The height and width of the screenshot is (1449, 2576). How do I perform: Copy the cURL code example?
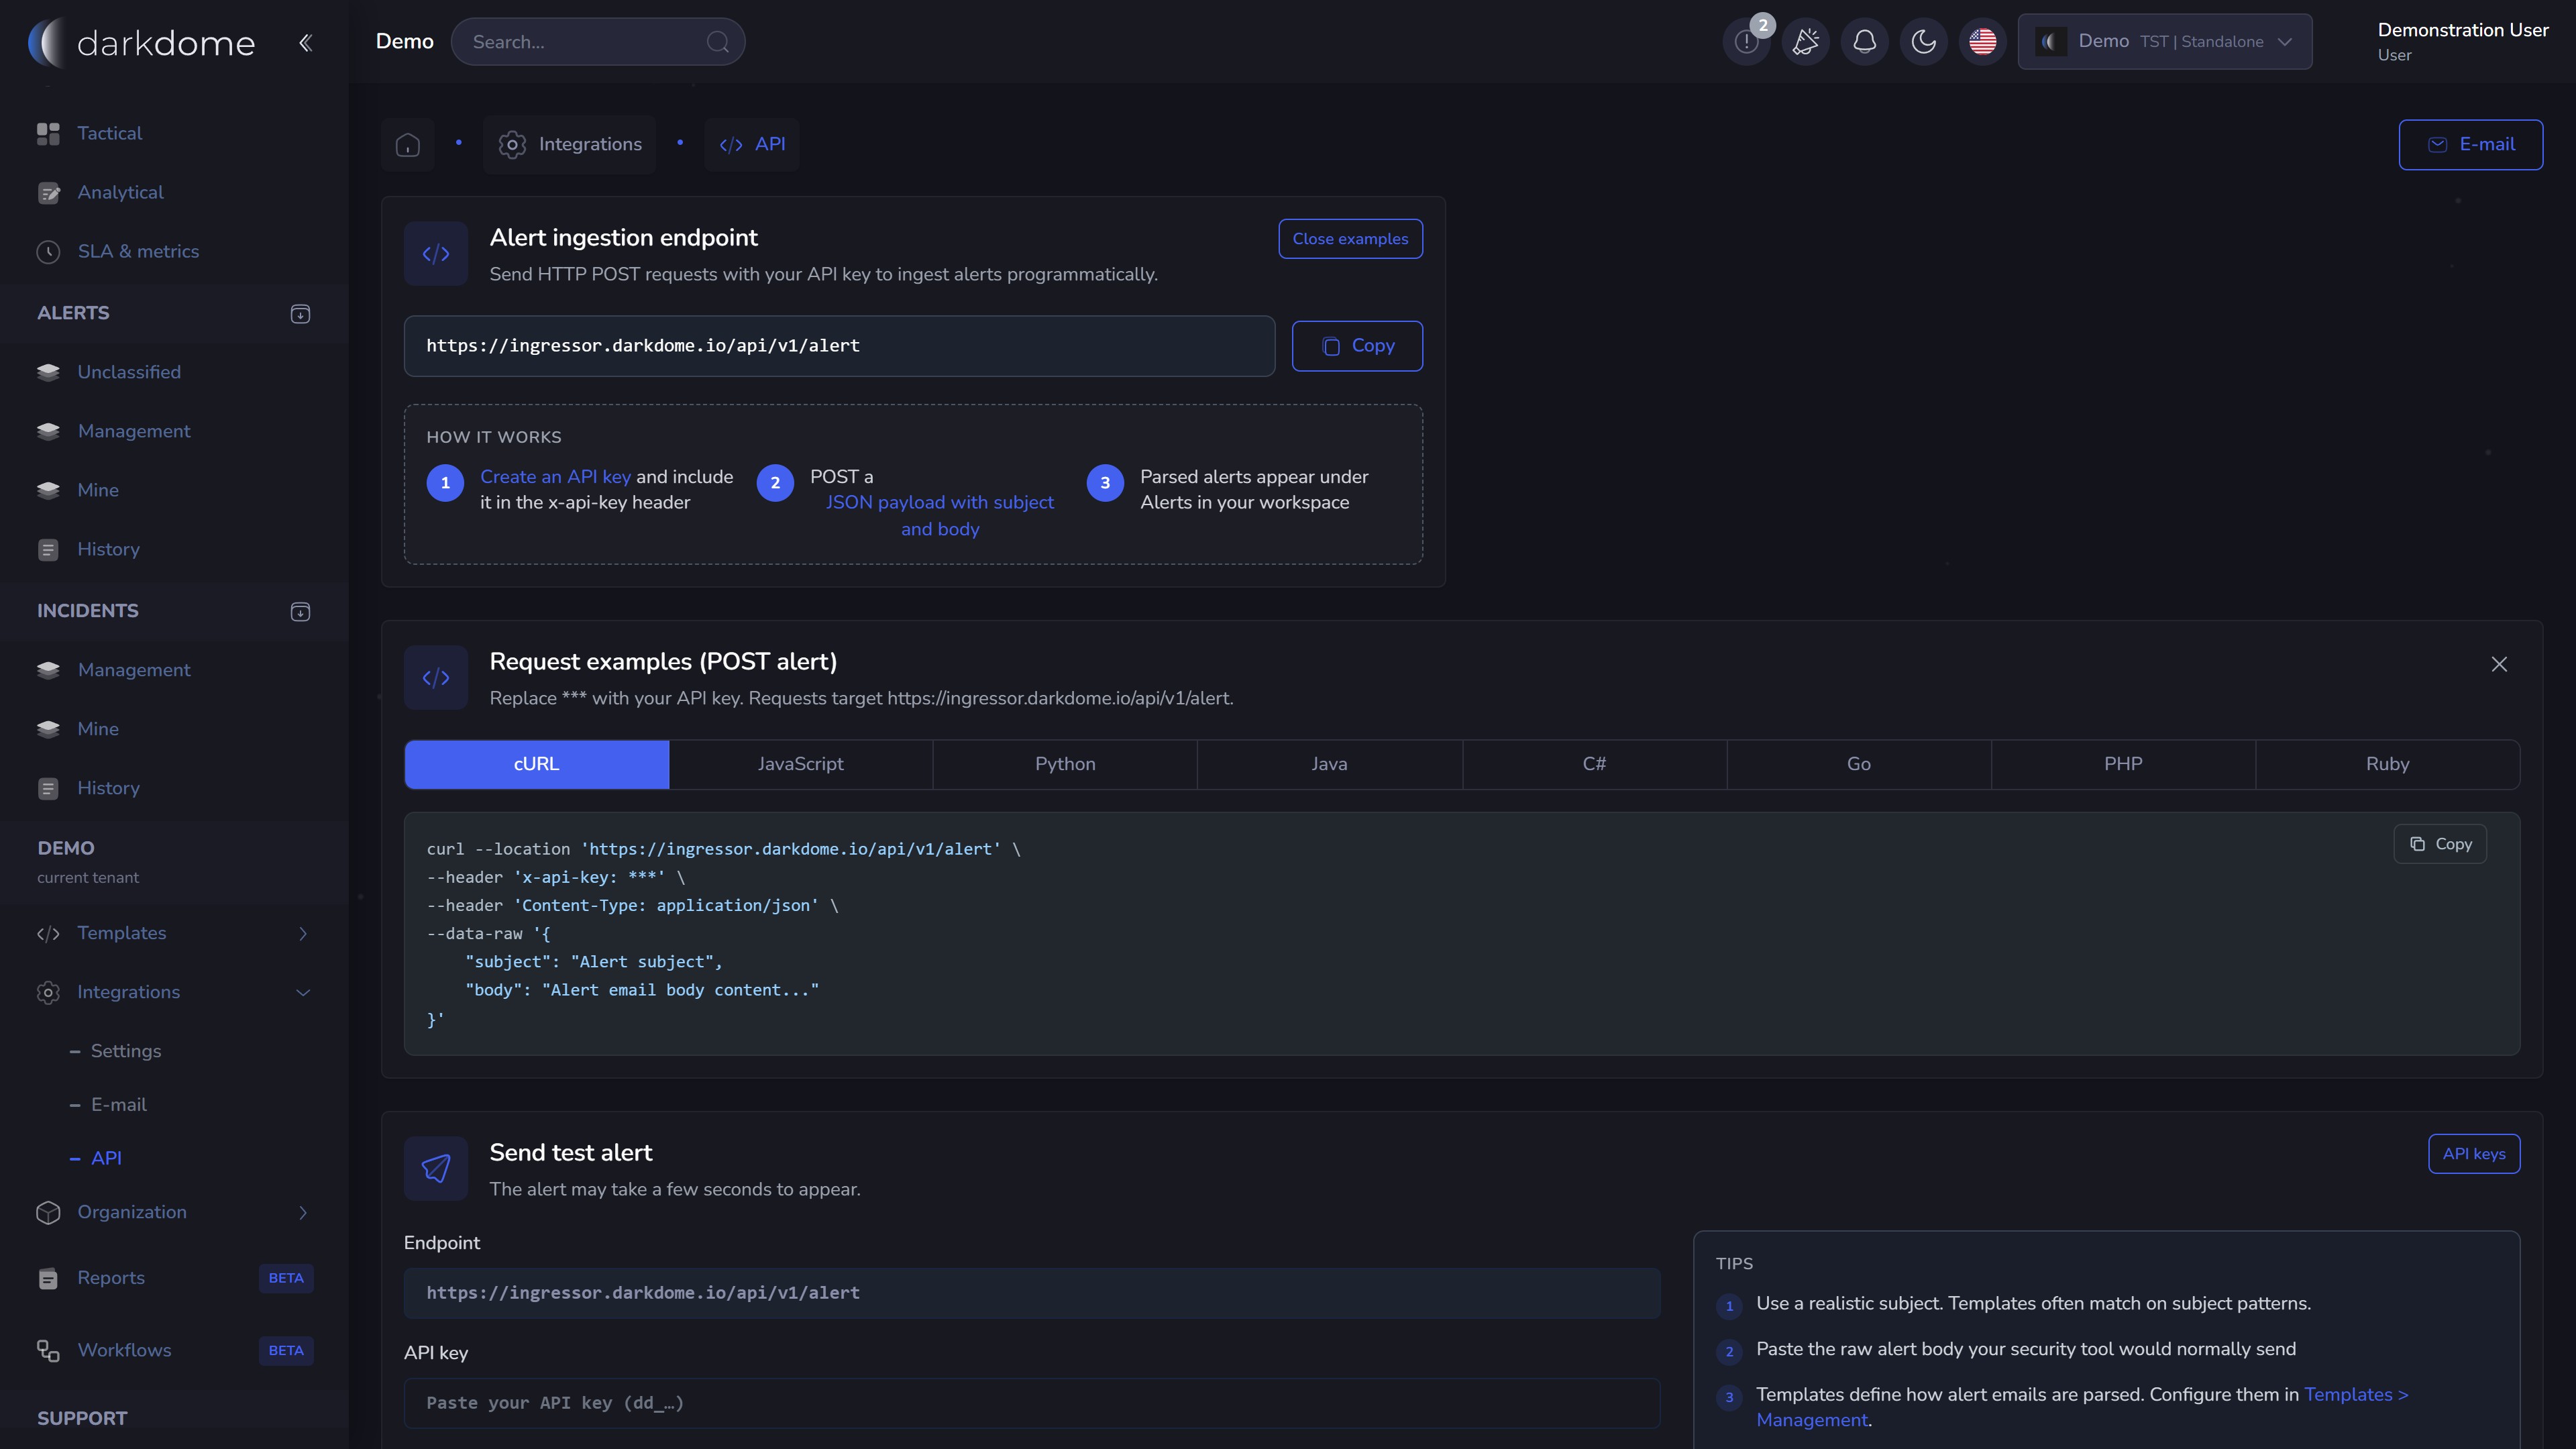[x=2440, y=844]
